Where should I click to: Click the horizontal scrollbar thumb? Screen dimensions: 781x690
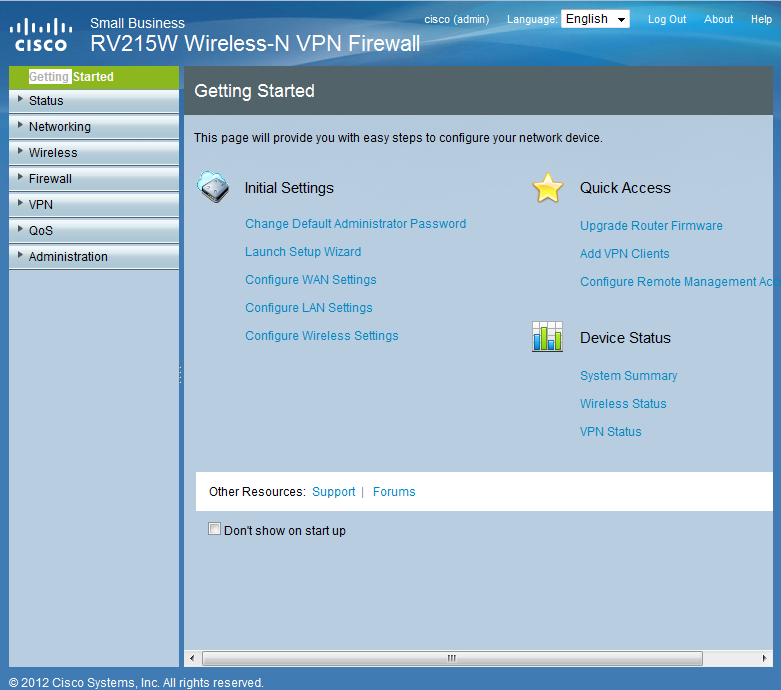[450, 658]
